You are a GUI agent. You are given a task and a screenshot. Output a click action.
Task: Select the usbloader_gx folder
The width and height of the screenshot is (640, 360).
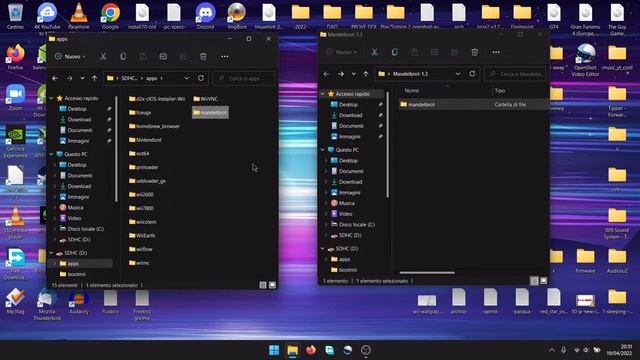[147, 181]
